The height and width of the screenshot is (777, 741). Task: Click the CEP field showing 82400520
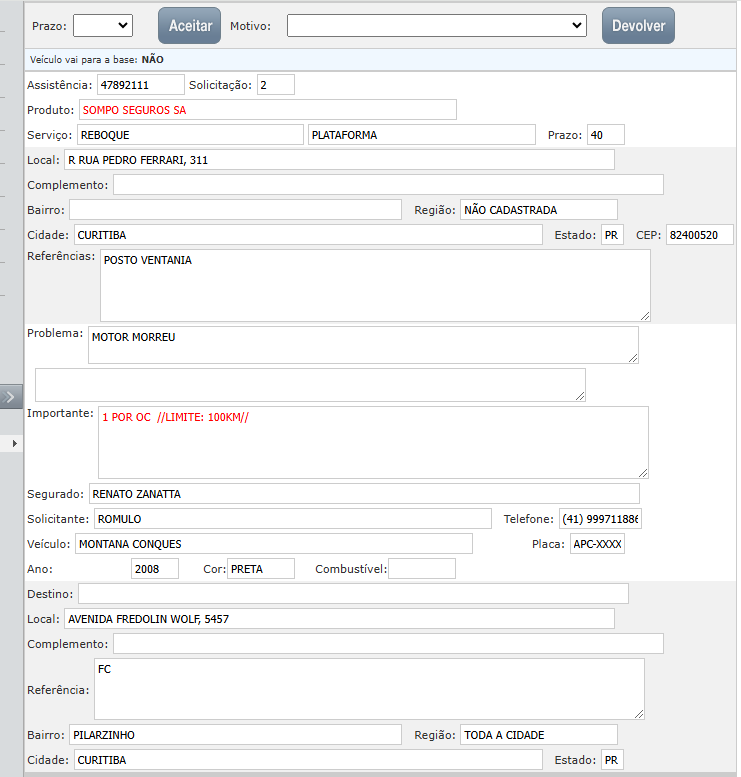(x=699, y=235)
